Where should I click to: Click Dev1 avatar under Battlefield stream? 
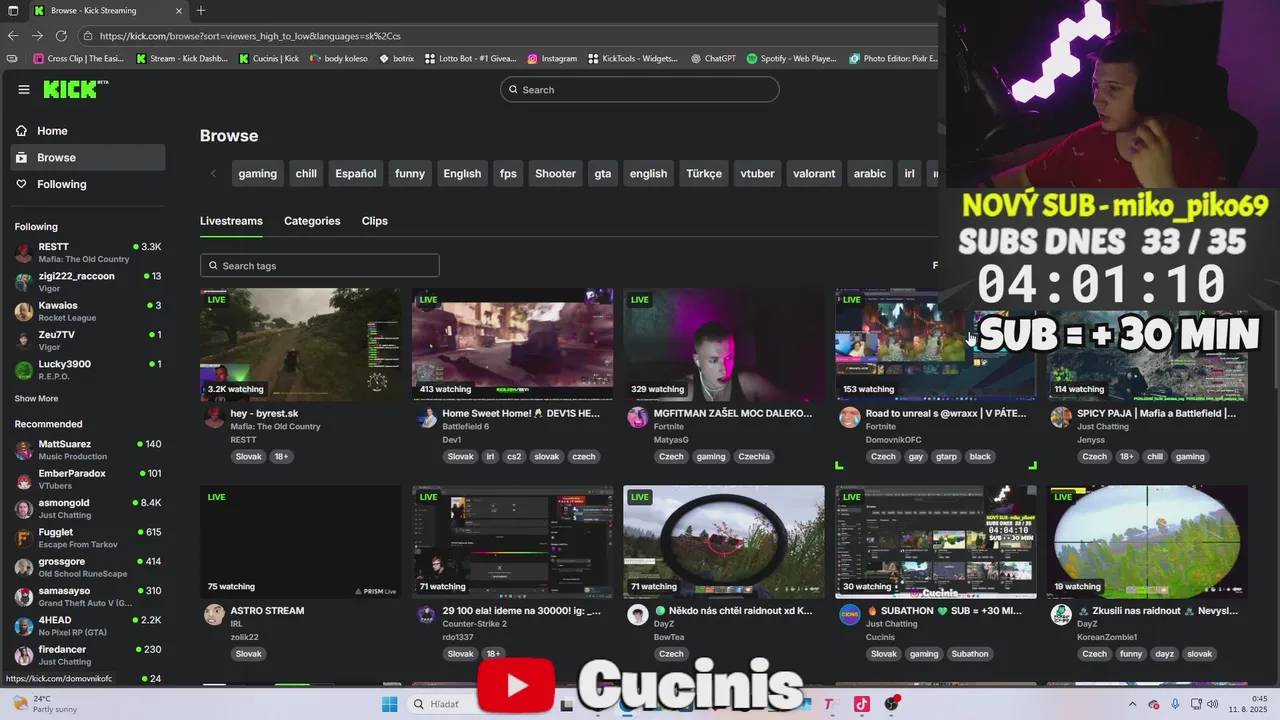click(426, 418)
